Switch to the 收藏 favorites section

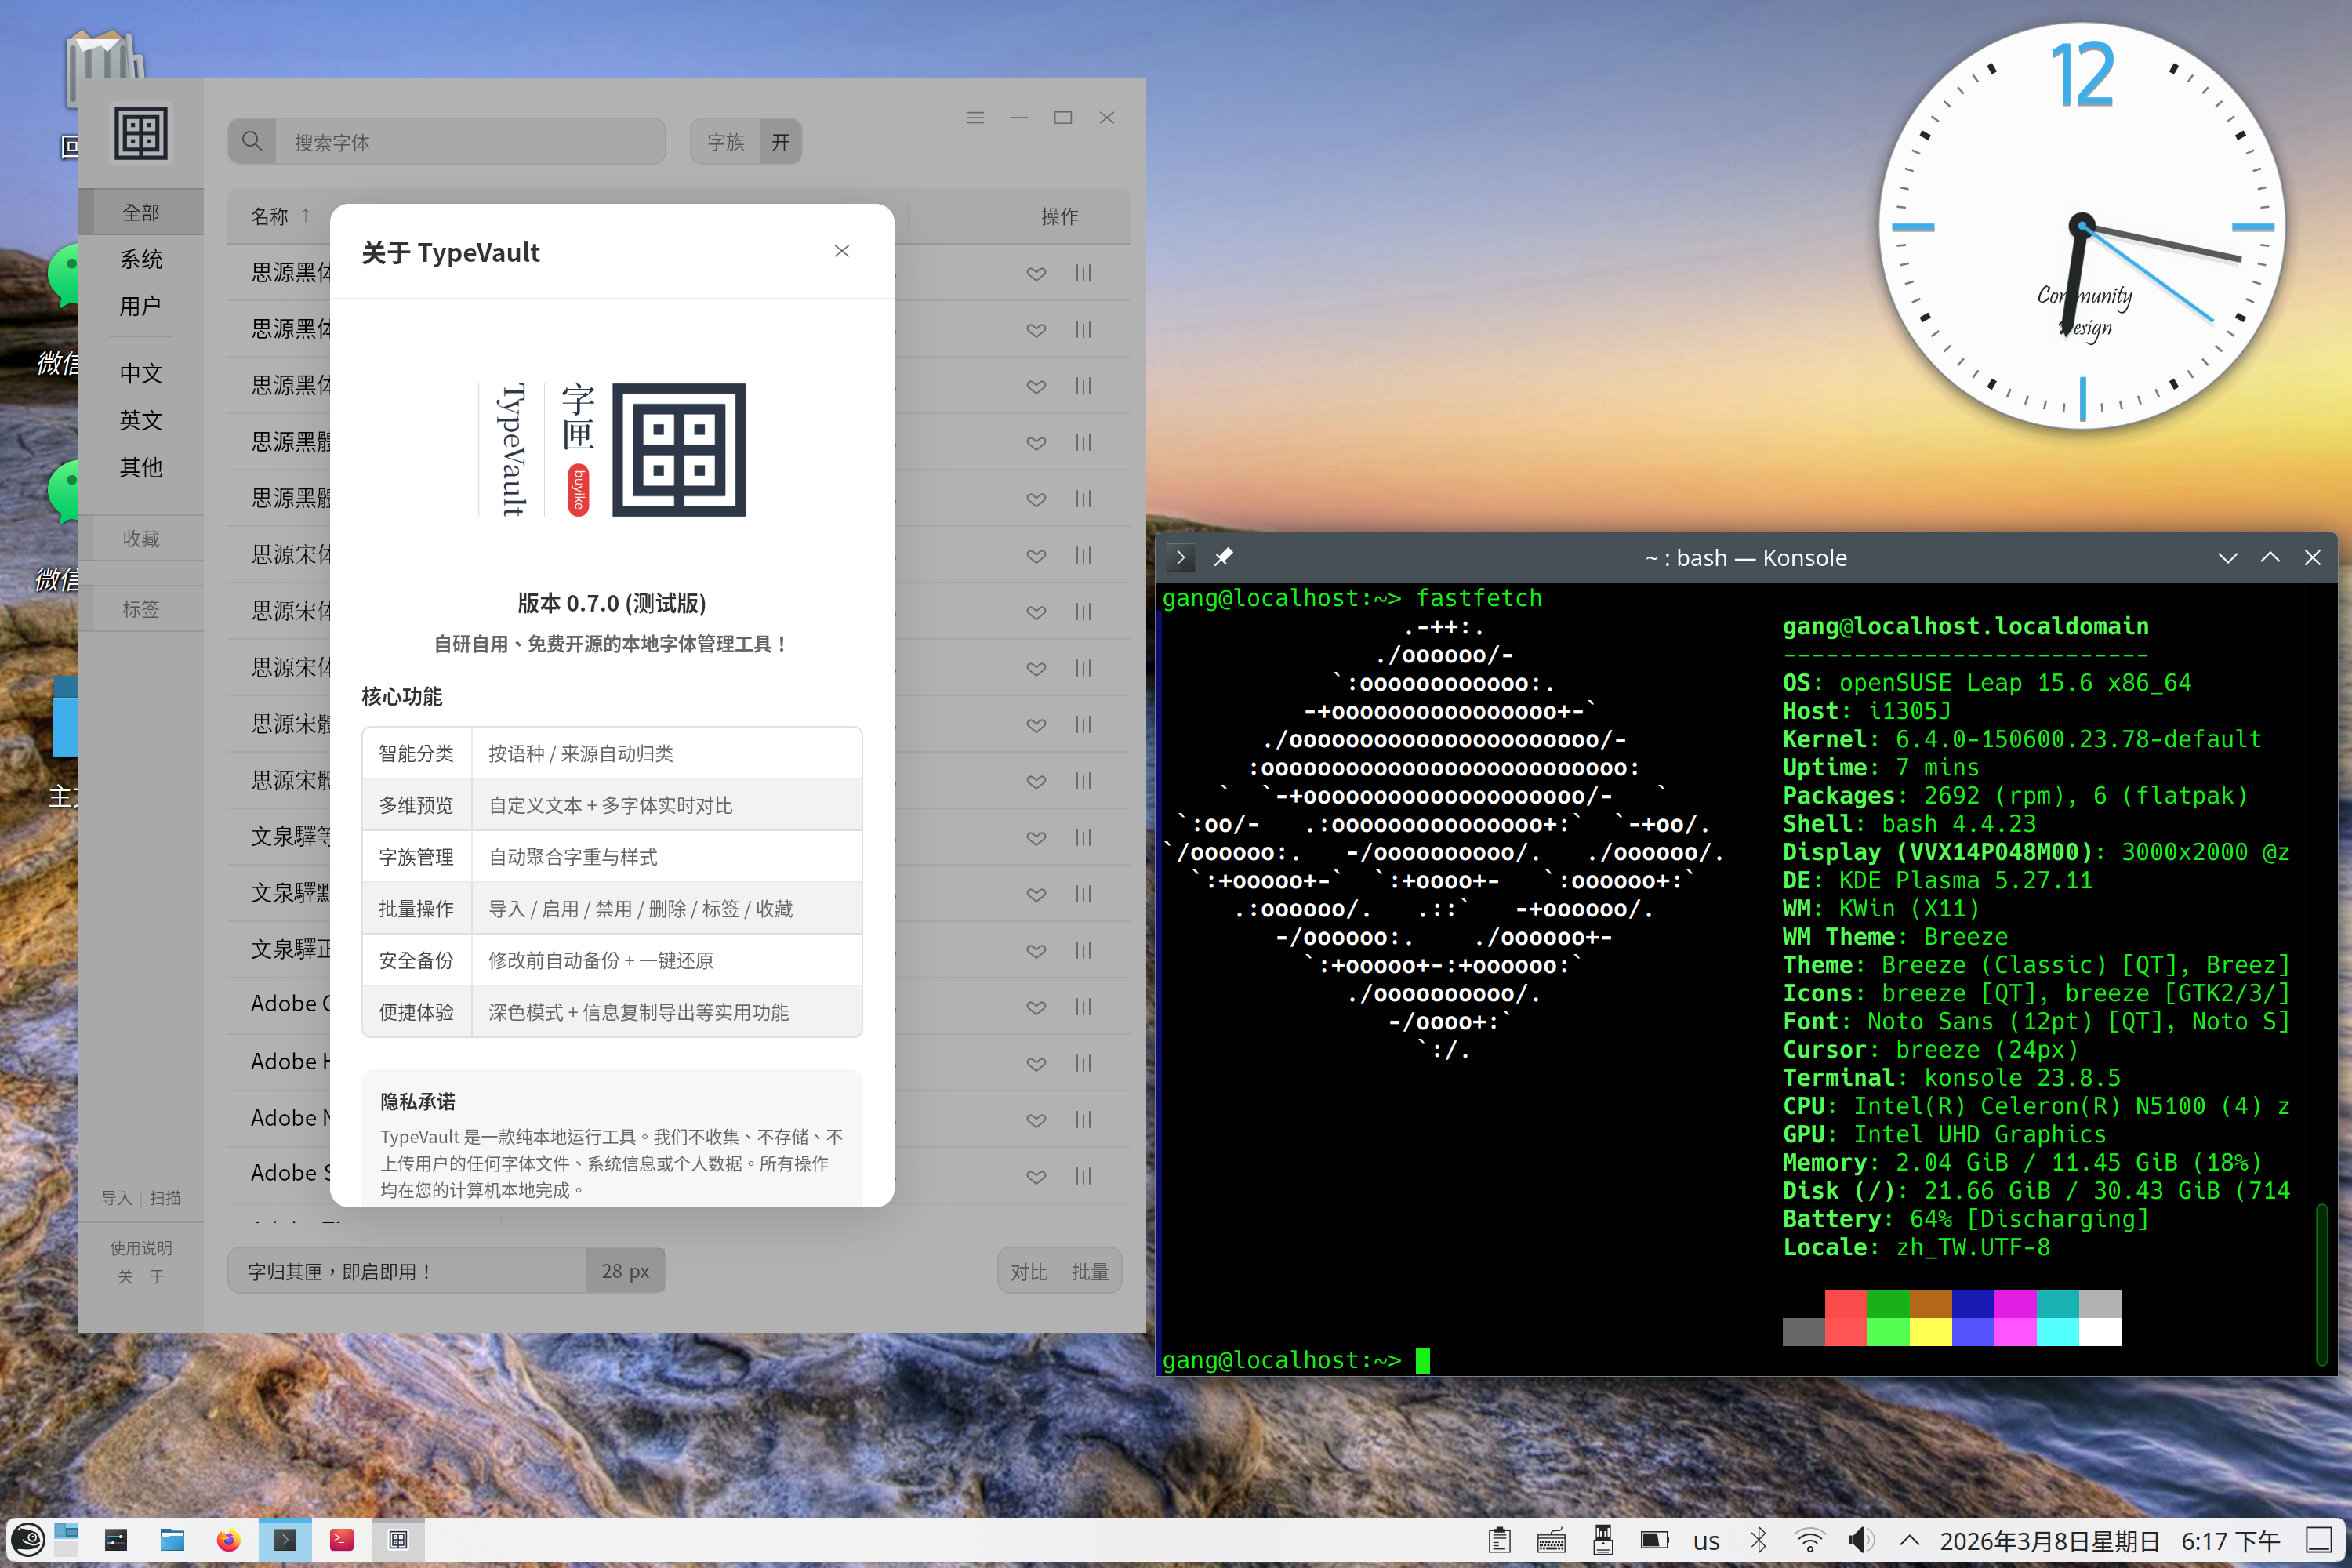[141, 538]
